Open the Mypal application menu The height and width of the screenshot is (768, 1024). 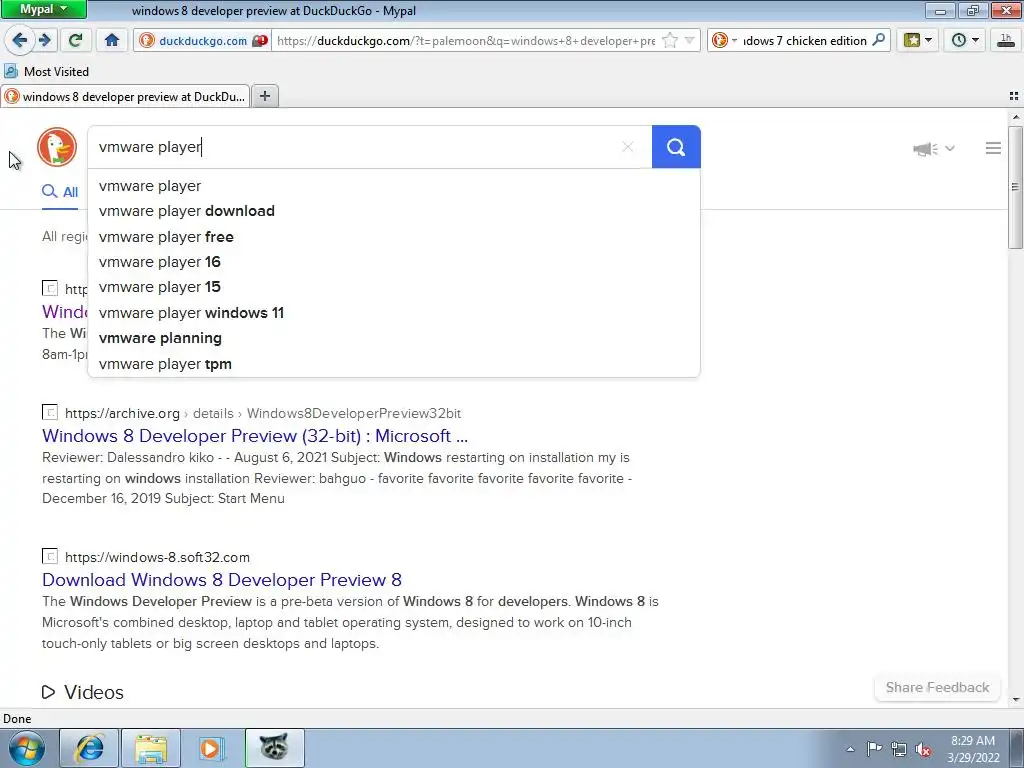tap(44, 9)
